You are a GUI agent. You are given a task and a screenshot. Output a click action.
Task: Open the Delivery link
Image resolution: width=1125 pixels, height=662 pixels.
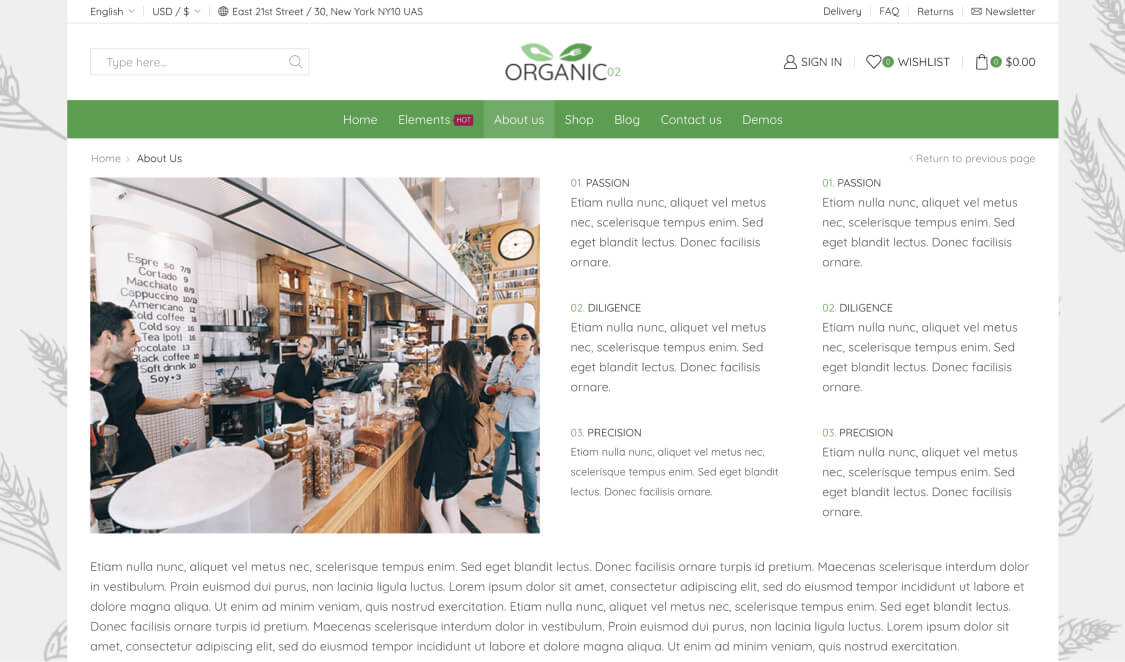click(842, 11)
